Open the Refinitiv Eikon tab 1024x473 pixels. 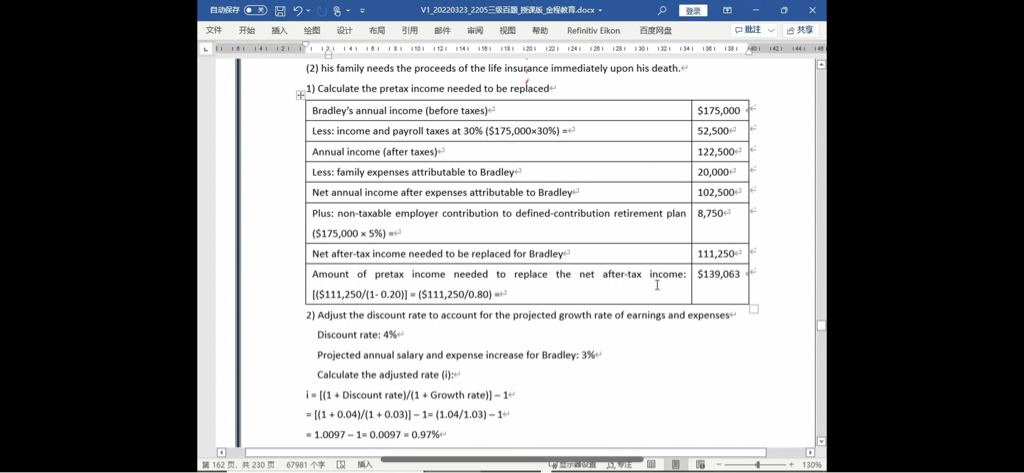(x=594, y=31)
